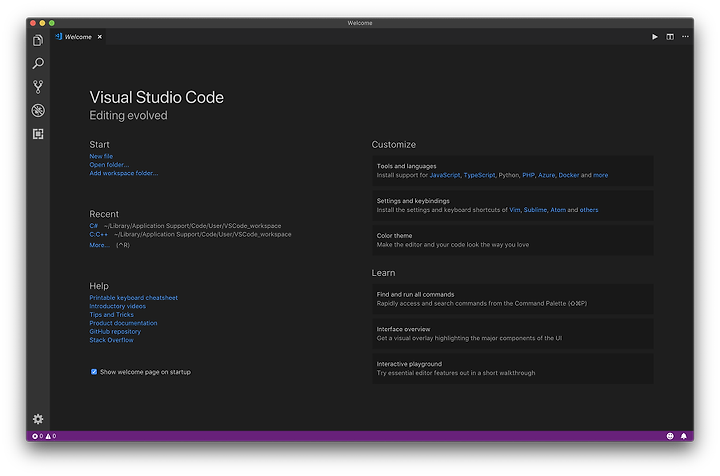Image resolution: width=720 pixels, height=476 pixels.
Task: Open the recent C# workspace
Action: click(x=94, y=226)
